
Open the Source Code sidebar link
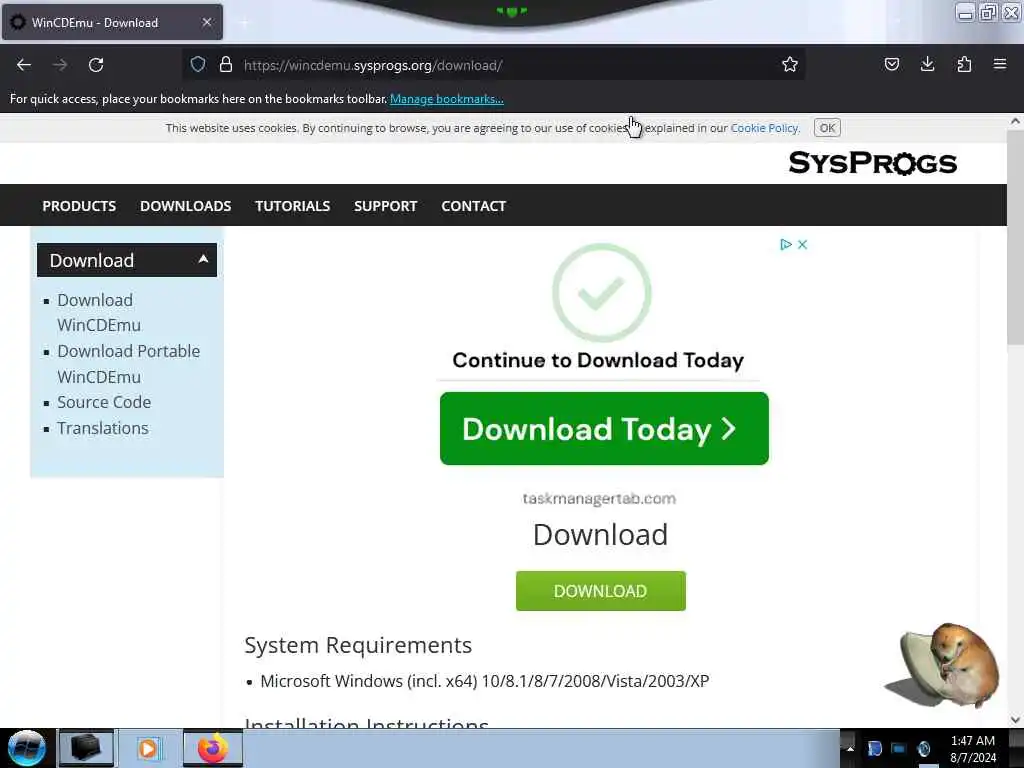tap(104, 402)
